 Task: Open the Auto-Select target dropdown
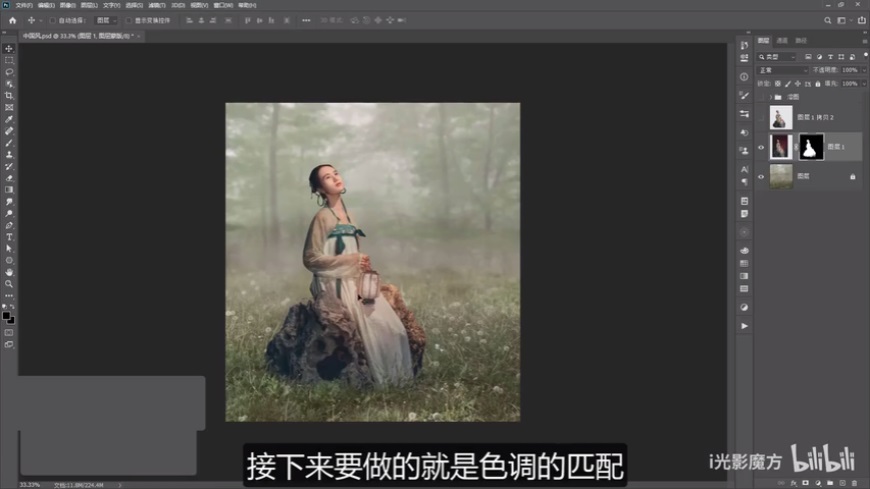coord(107,21)
